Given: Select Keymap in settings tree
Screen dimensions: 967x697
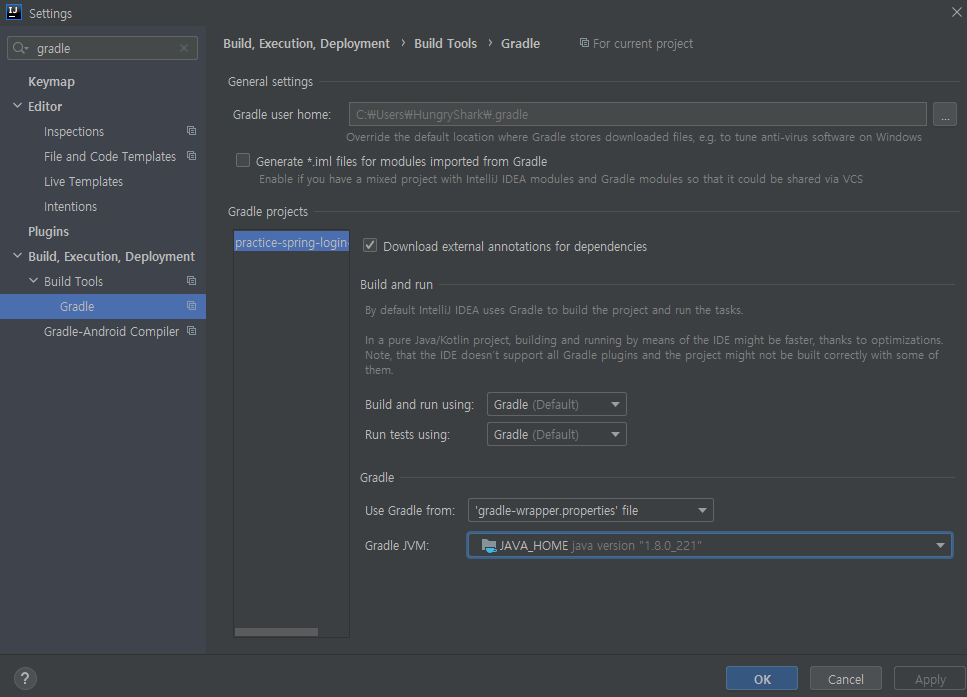Looking at the screenshot, I should pos(51,81).
